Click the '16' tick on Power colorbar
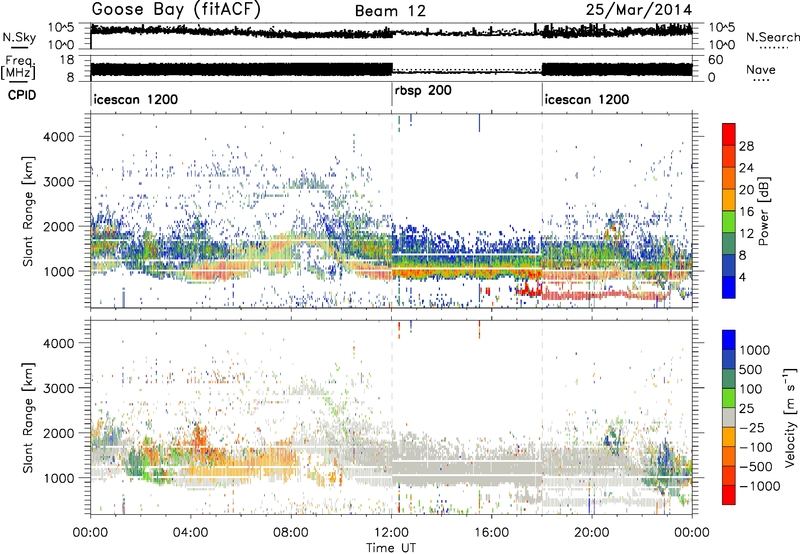Viewport: 800px width, 554px height. (746, 212)
